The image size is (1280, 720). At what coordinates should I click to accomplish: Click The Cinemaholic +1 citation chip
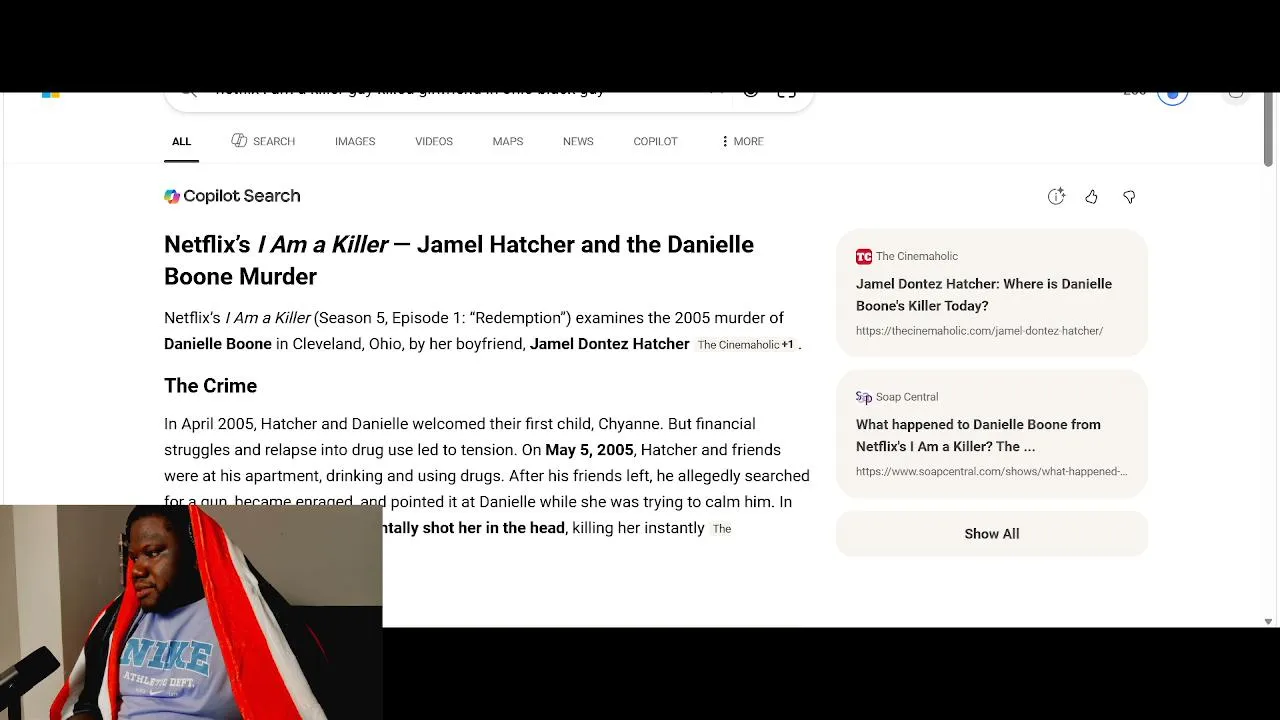tap(745, 345)
